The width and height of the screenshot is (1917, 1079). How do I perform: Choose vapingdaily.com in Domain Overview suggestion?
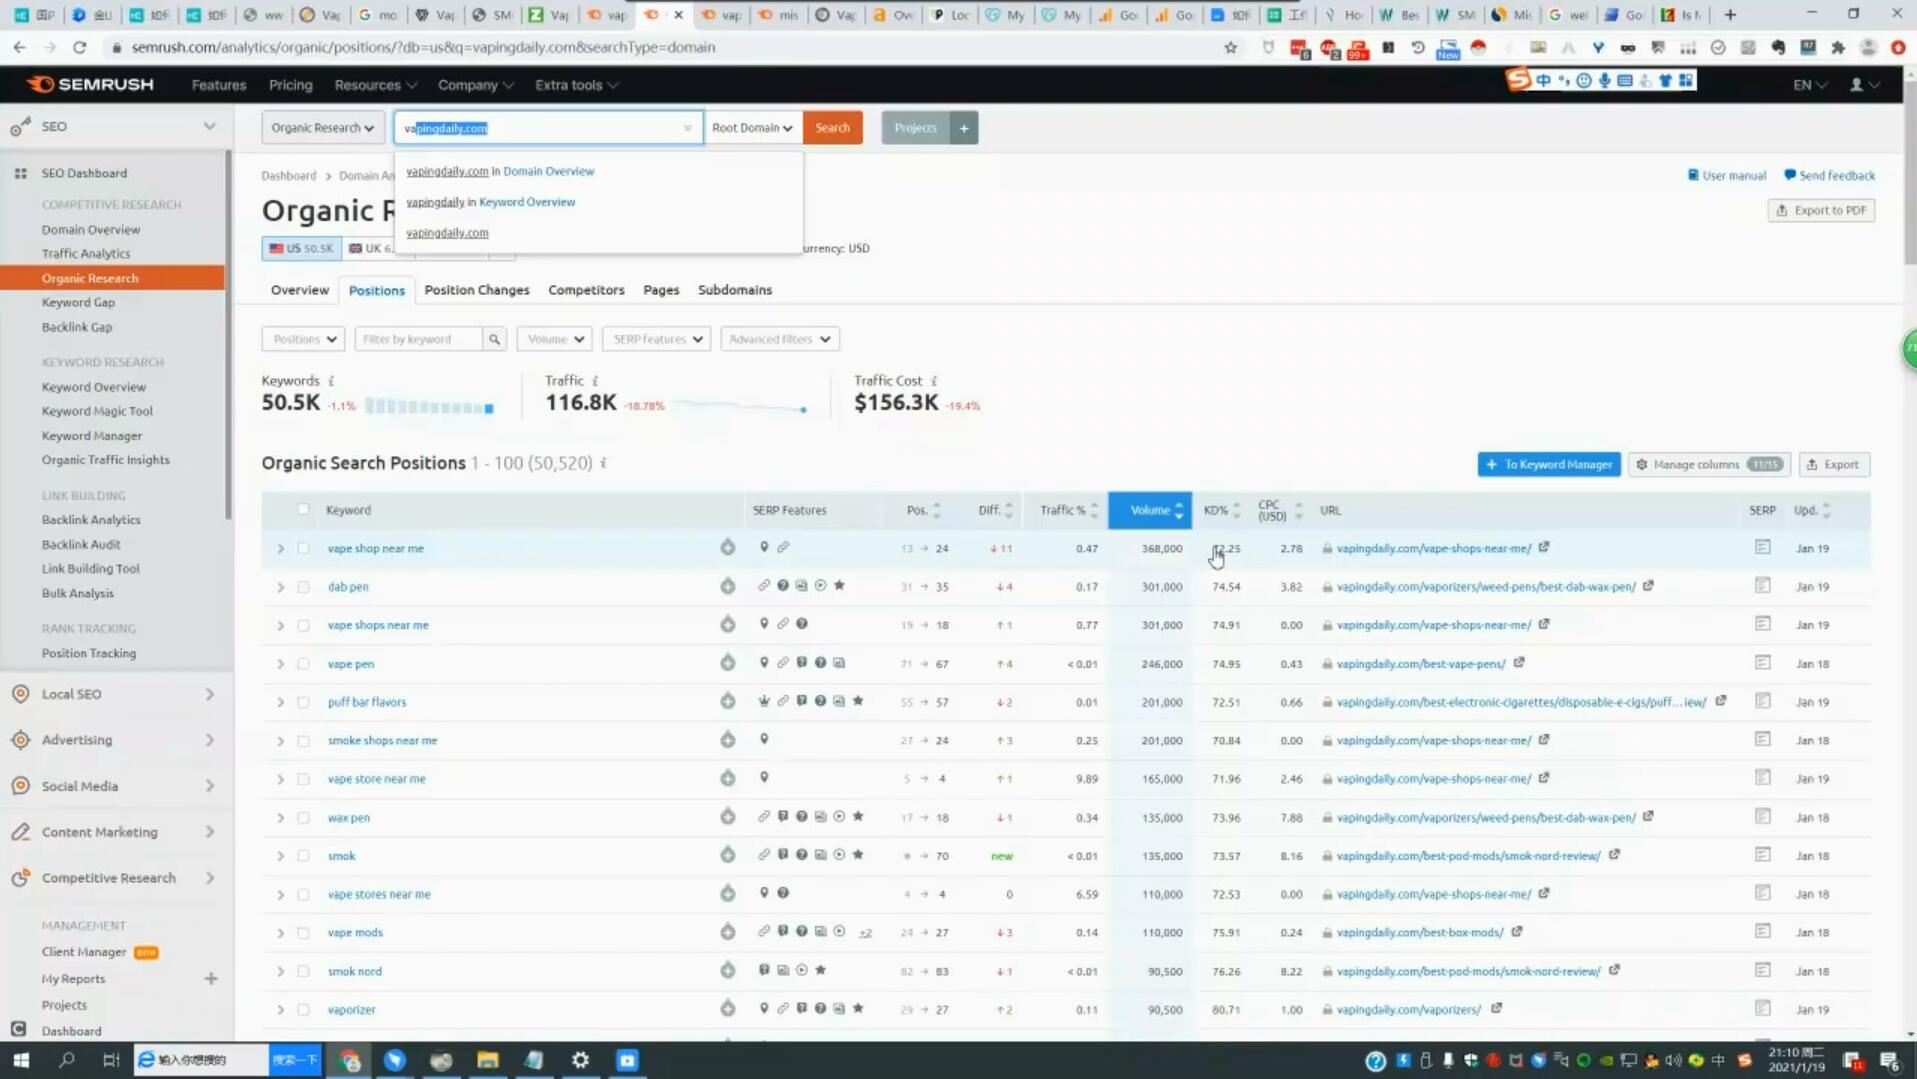(x=500, y=171)
